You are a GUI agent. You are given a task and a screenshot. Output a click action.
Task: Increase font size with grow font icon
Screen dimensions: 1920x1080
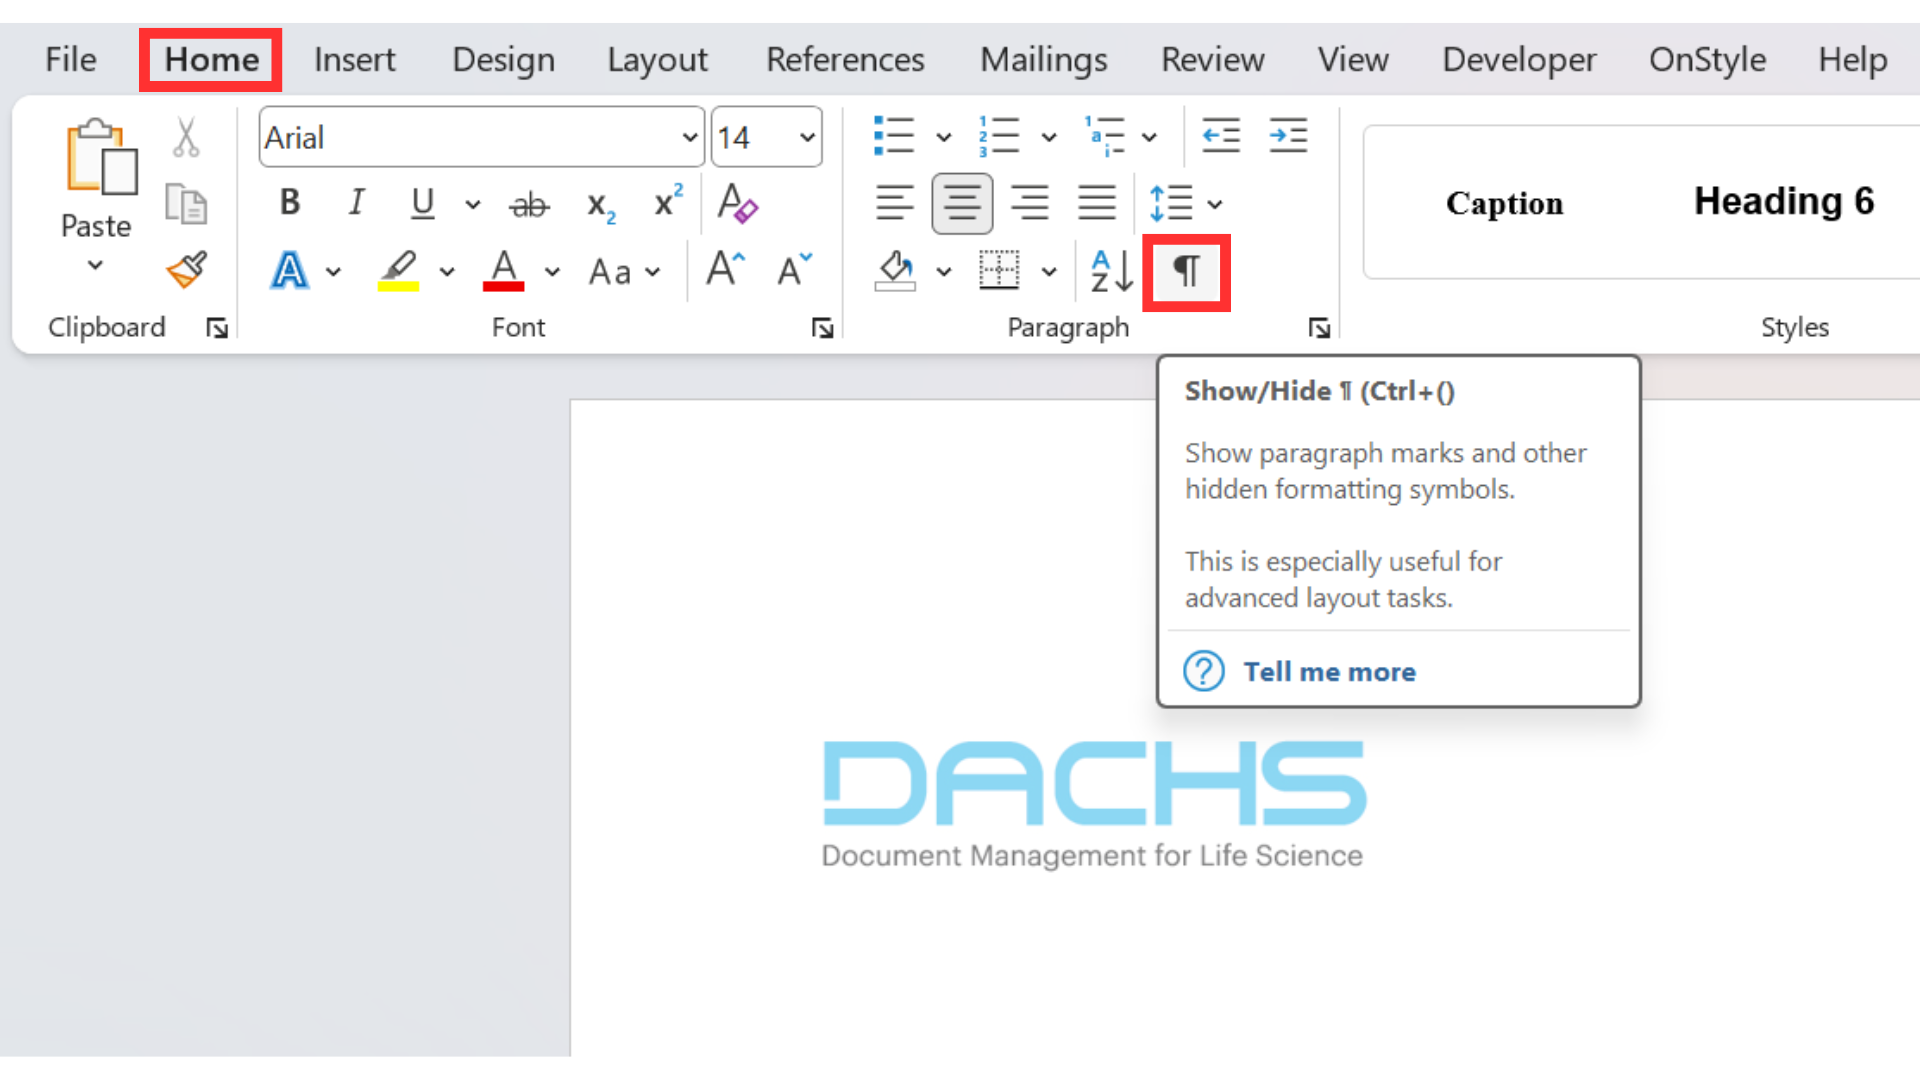725,270
